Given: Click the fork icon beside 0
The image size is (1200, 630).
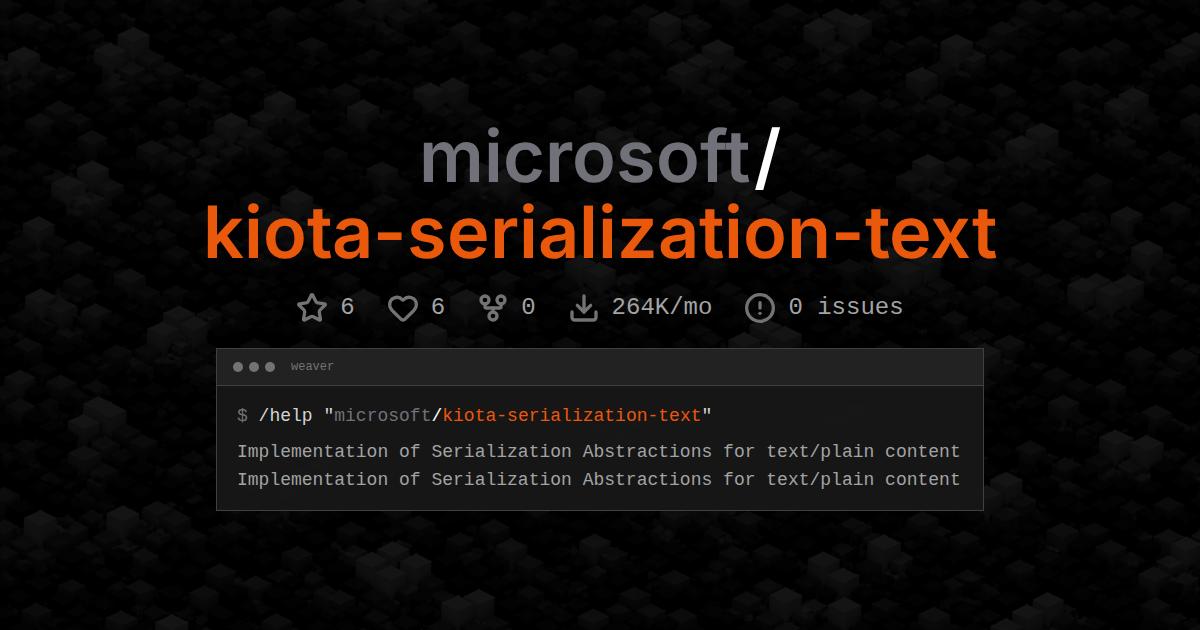Looking at the screenshot, I should [492, 307].
